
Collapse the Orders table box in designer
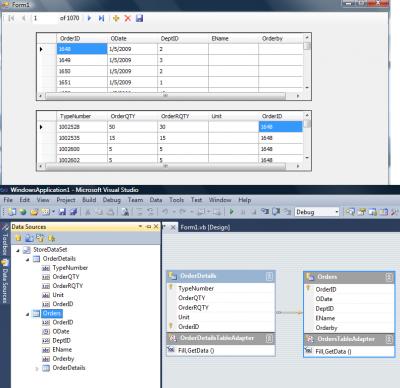coord(389,277)
